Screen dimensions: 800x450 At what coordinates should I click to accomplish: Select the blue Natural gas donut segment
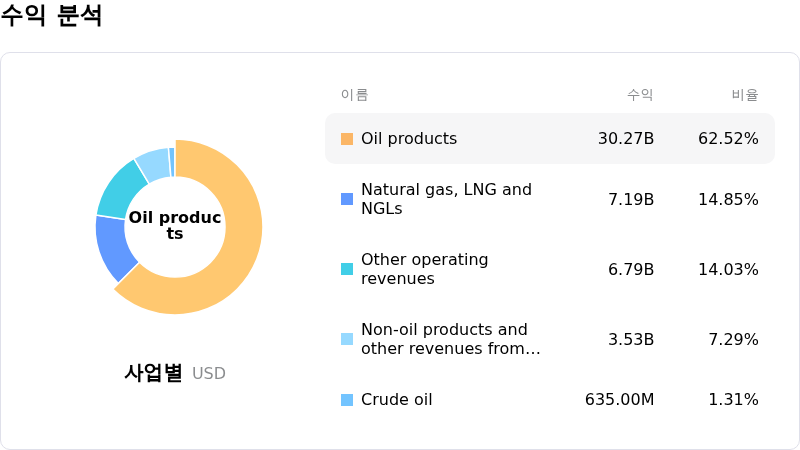pyautogui.click(x=115, y=247)
